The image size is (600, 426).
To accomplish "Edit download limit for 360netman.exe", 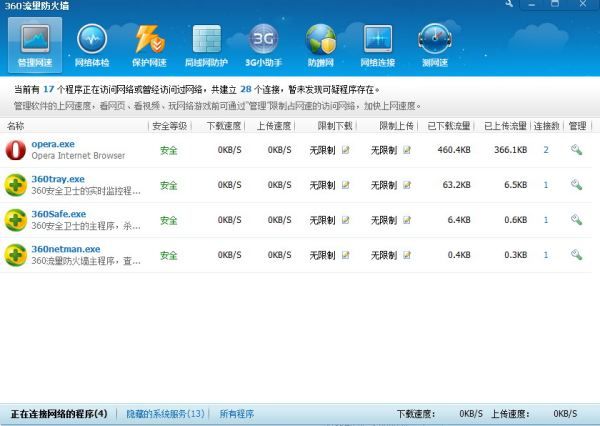I will point(346,255).
